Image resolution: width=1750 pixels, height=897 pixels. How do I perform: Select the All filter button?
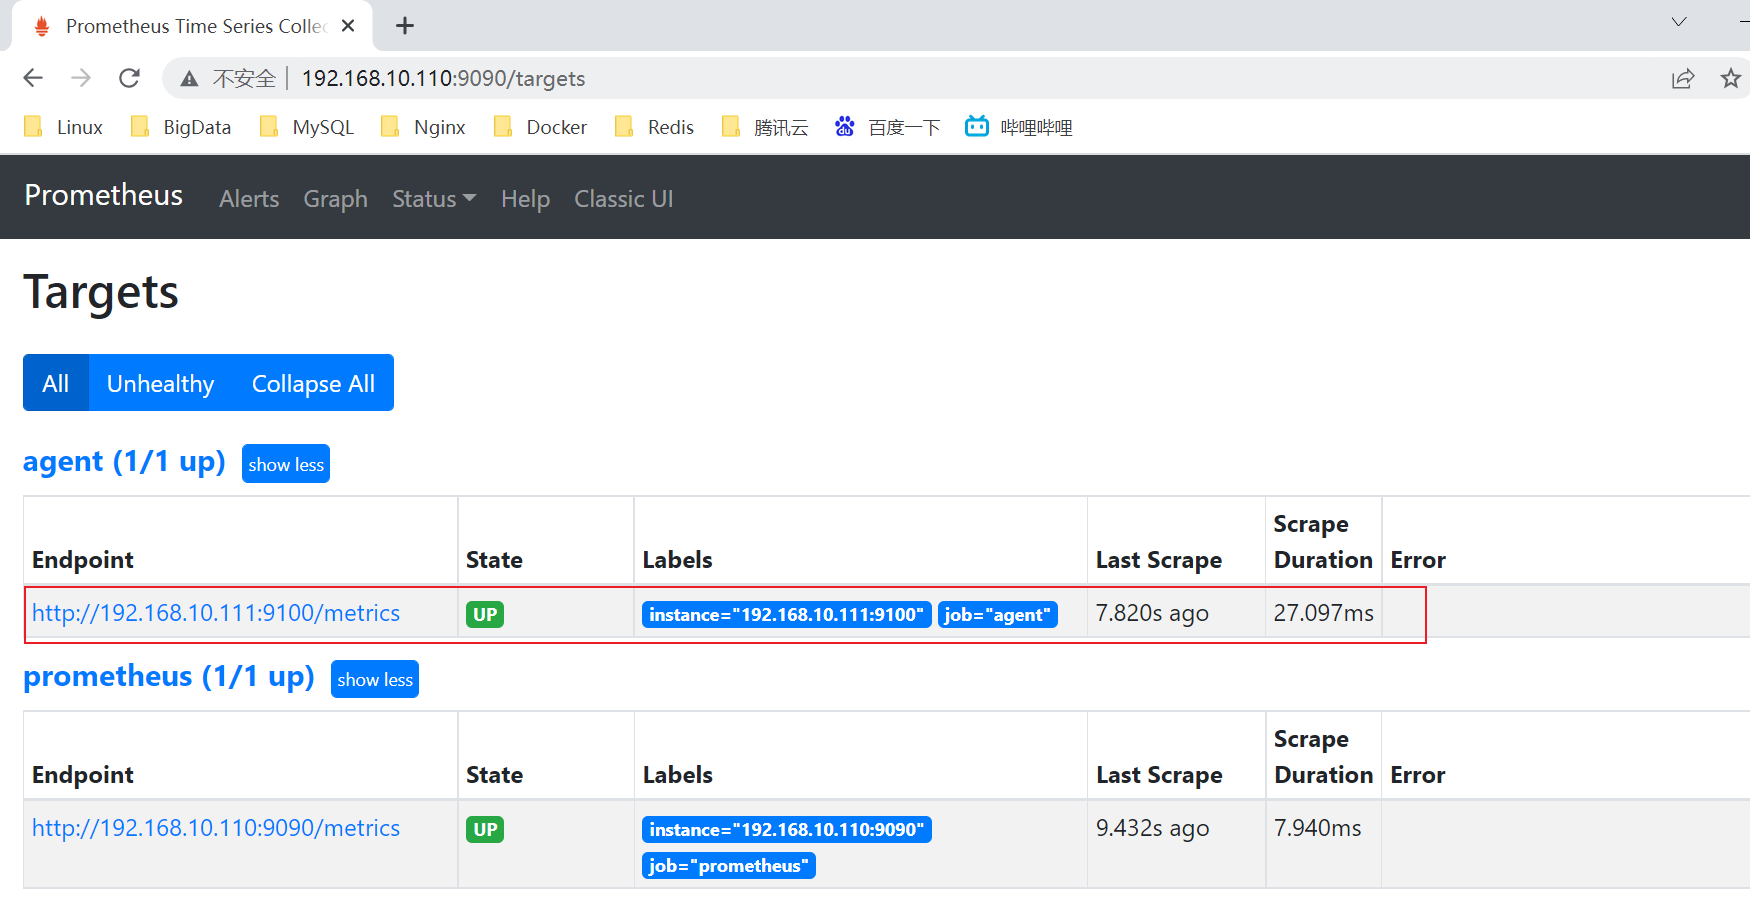(56, 383)
